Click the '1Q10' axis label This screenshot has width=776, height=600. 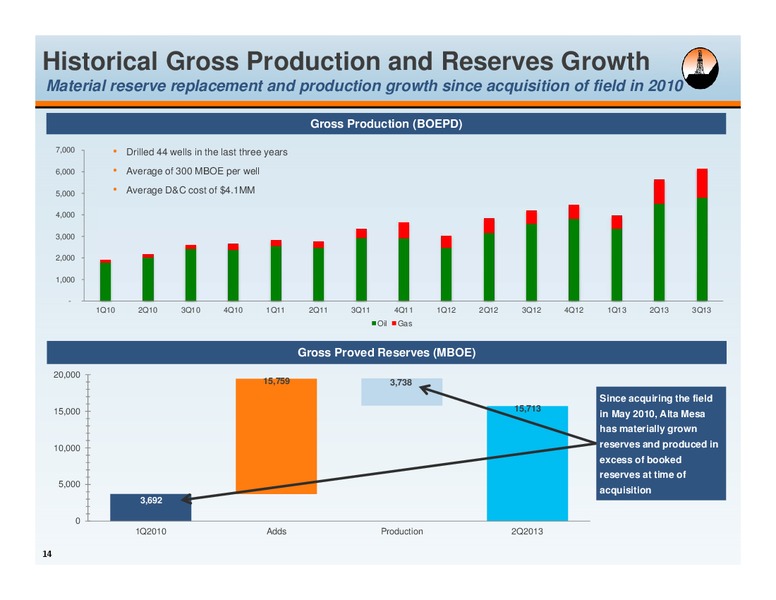click(105, 310)
